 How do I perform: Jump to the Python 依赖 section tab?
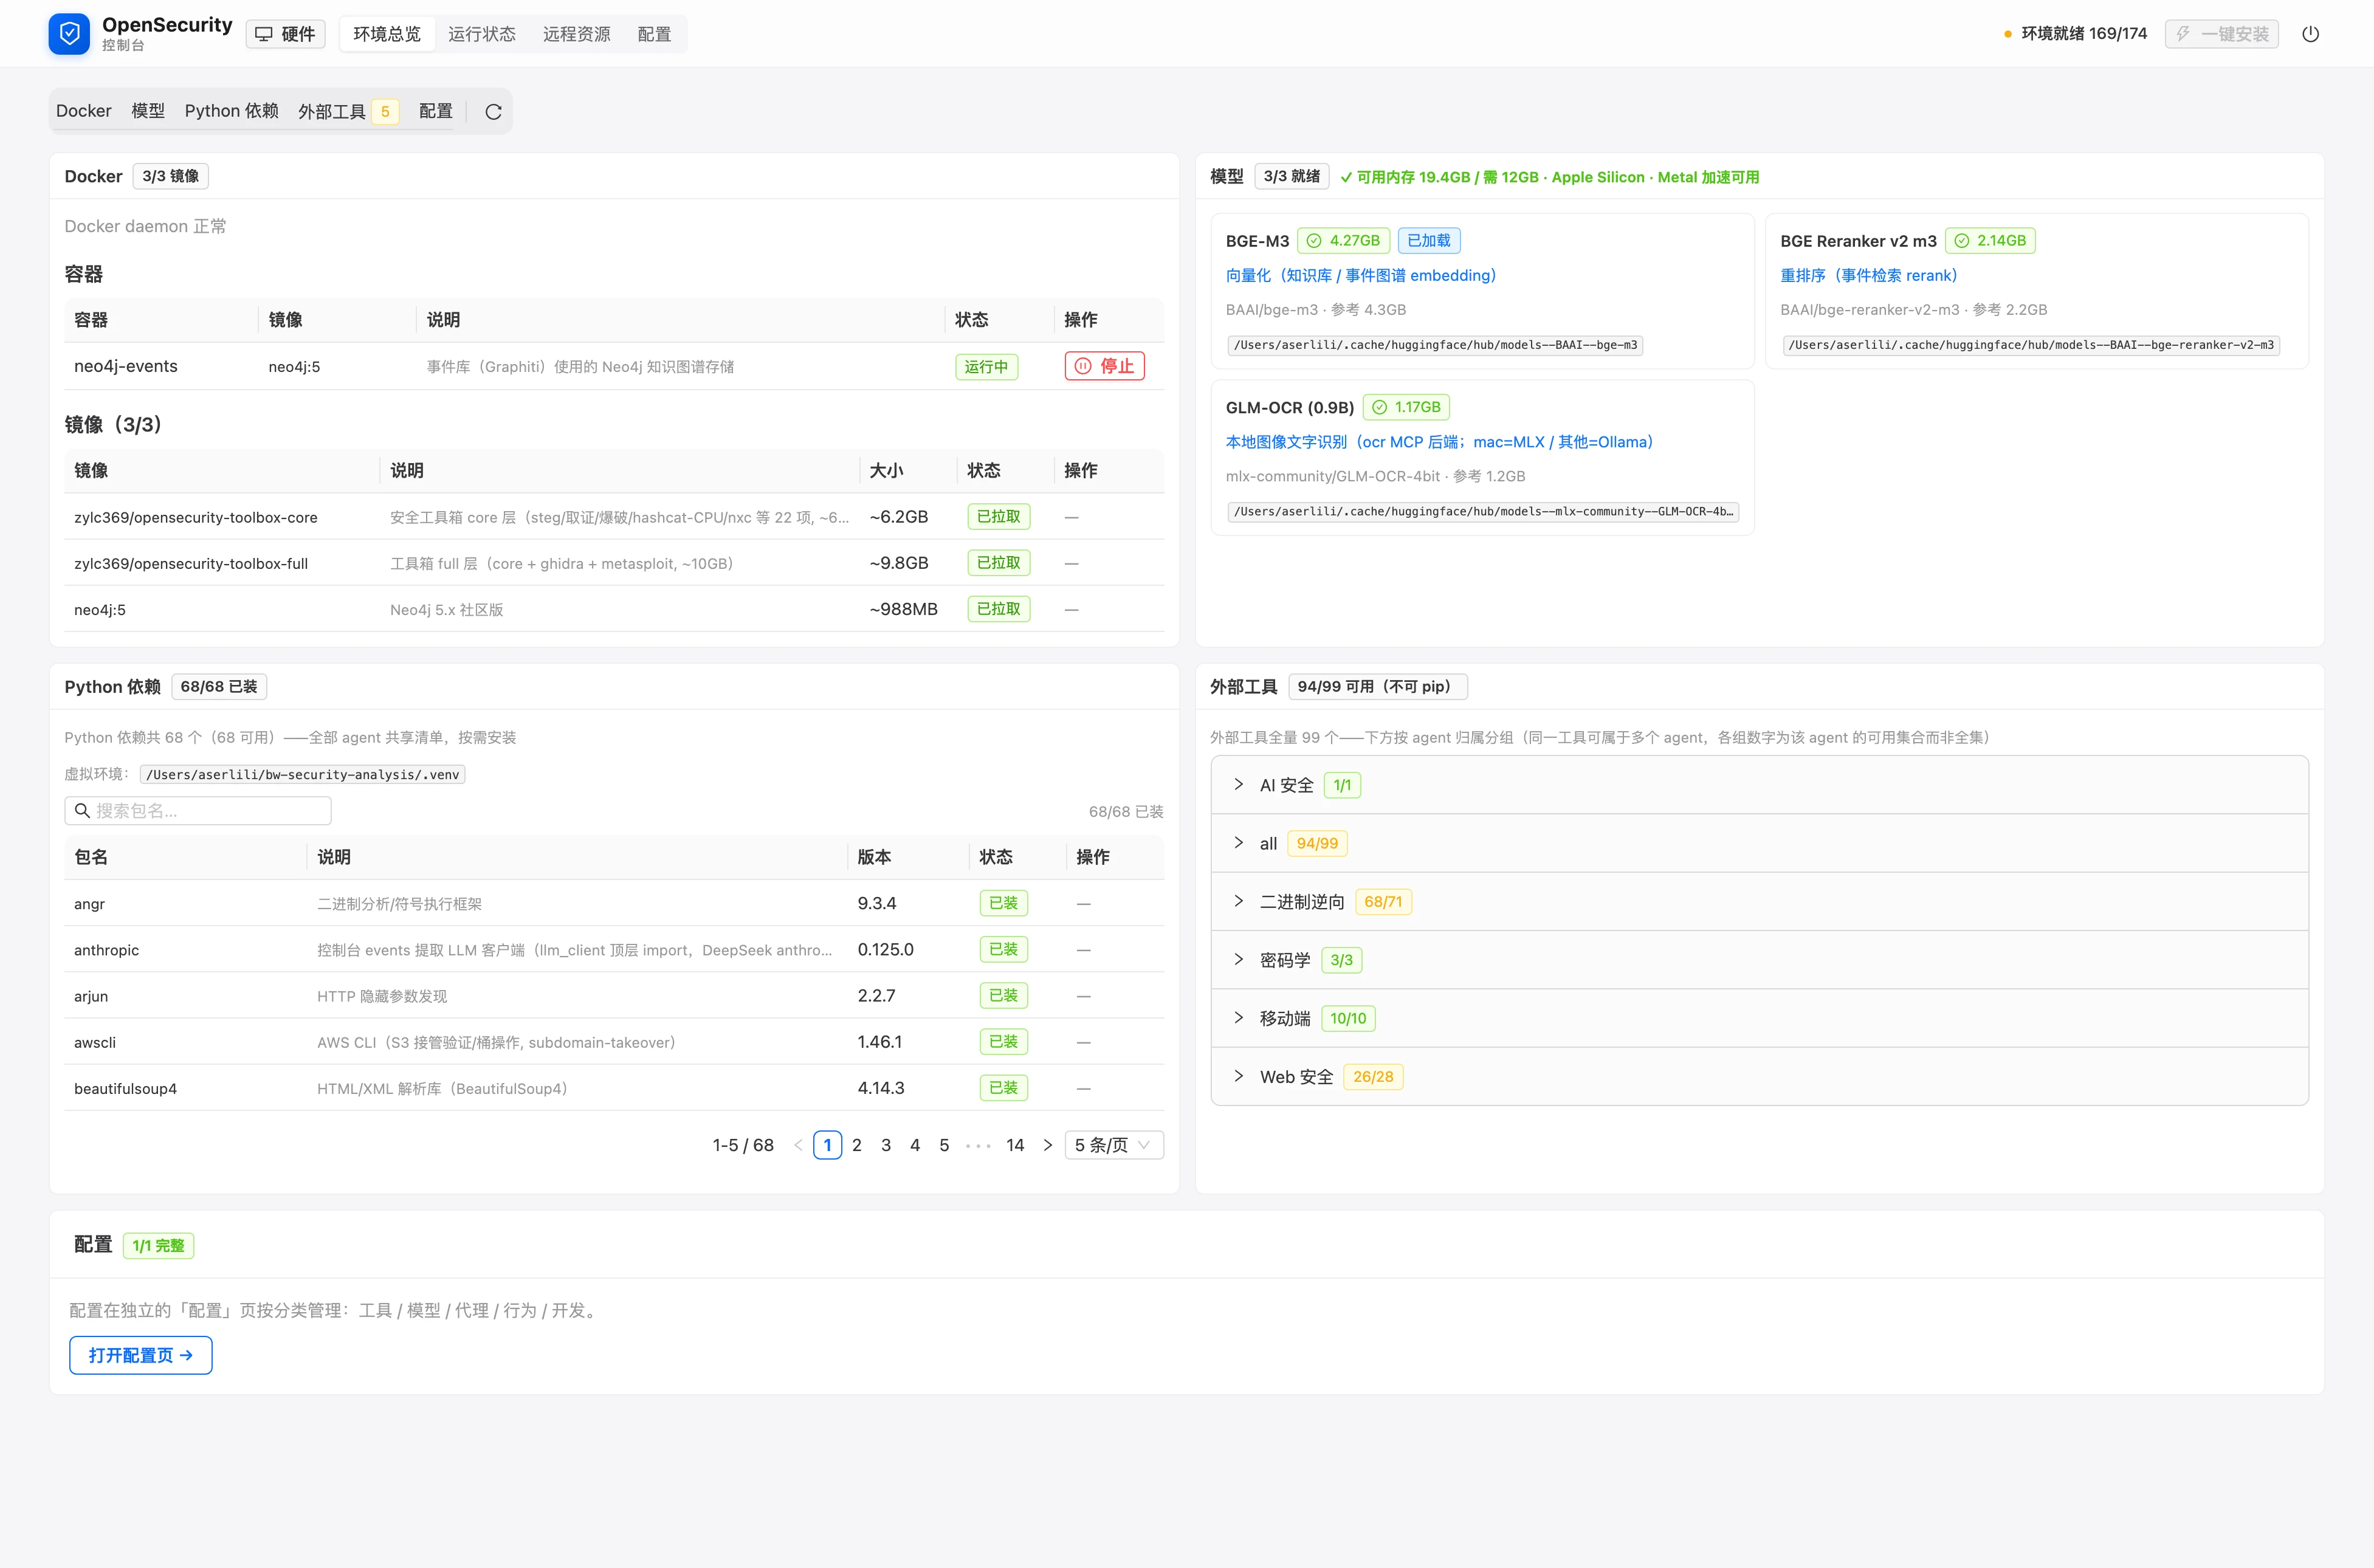[x=231, y=111]
